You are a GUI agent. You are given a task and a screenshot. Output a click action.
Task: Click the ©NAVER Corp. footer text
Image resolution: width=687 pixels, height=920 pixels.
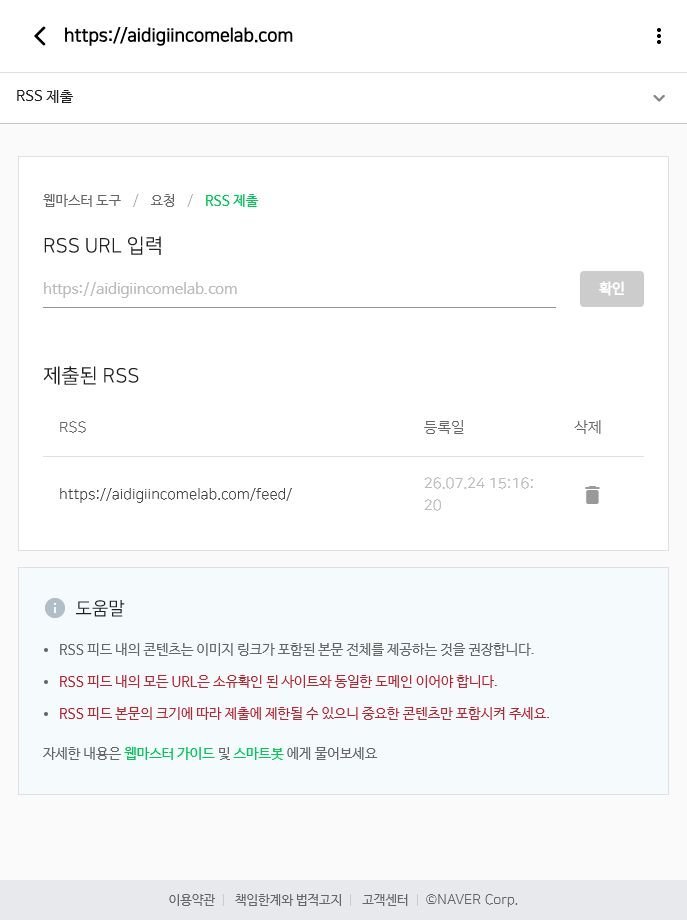[x=472, y=899]
